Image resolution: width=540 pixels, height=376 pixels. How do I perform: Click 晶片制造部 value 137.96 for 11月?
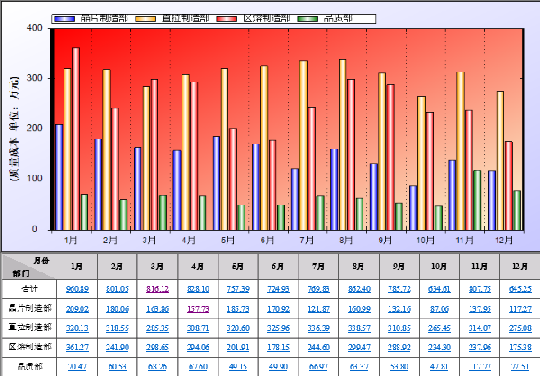point(479,309)
